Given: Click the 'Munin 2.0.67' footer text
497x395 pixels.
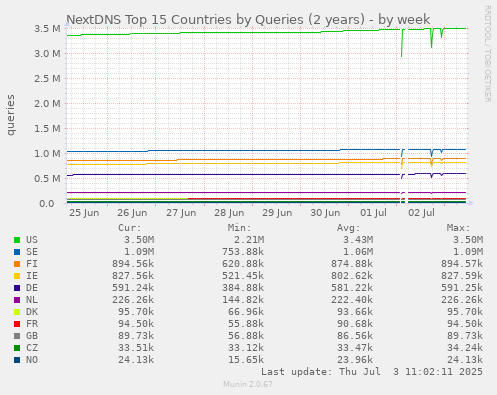Looking at the screenshot, I should click(248, 384).
